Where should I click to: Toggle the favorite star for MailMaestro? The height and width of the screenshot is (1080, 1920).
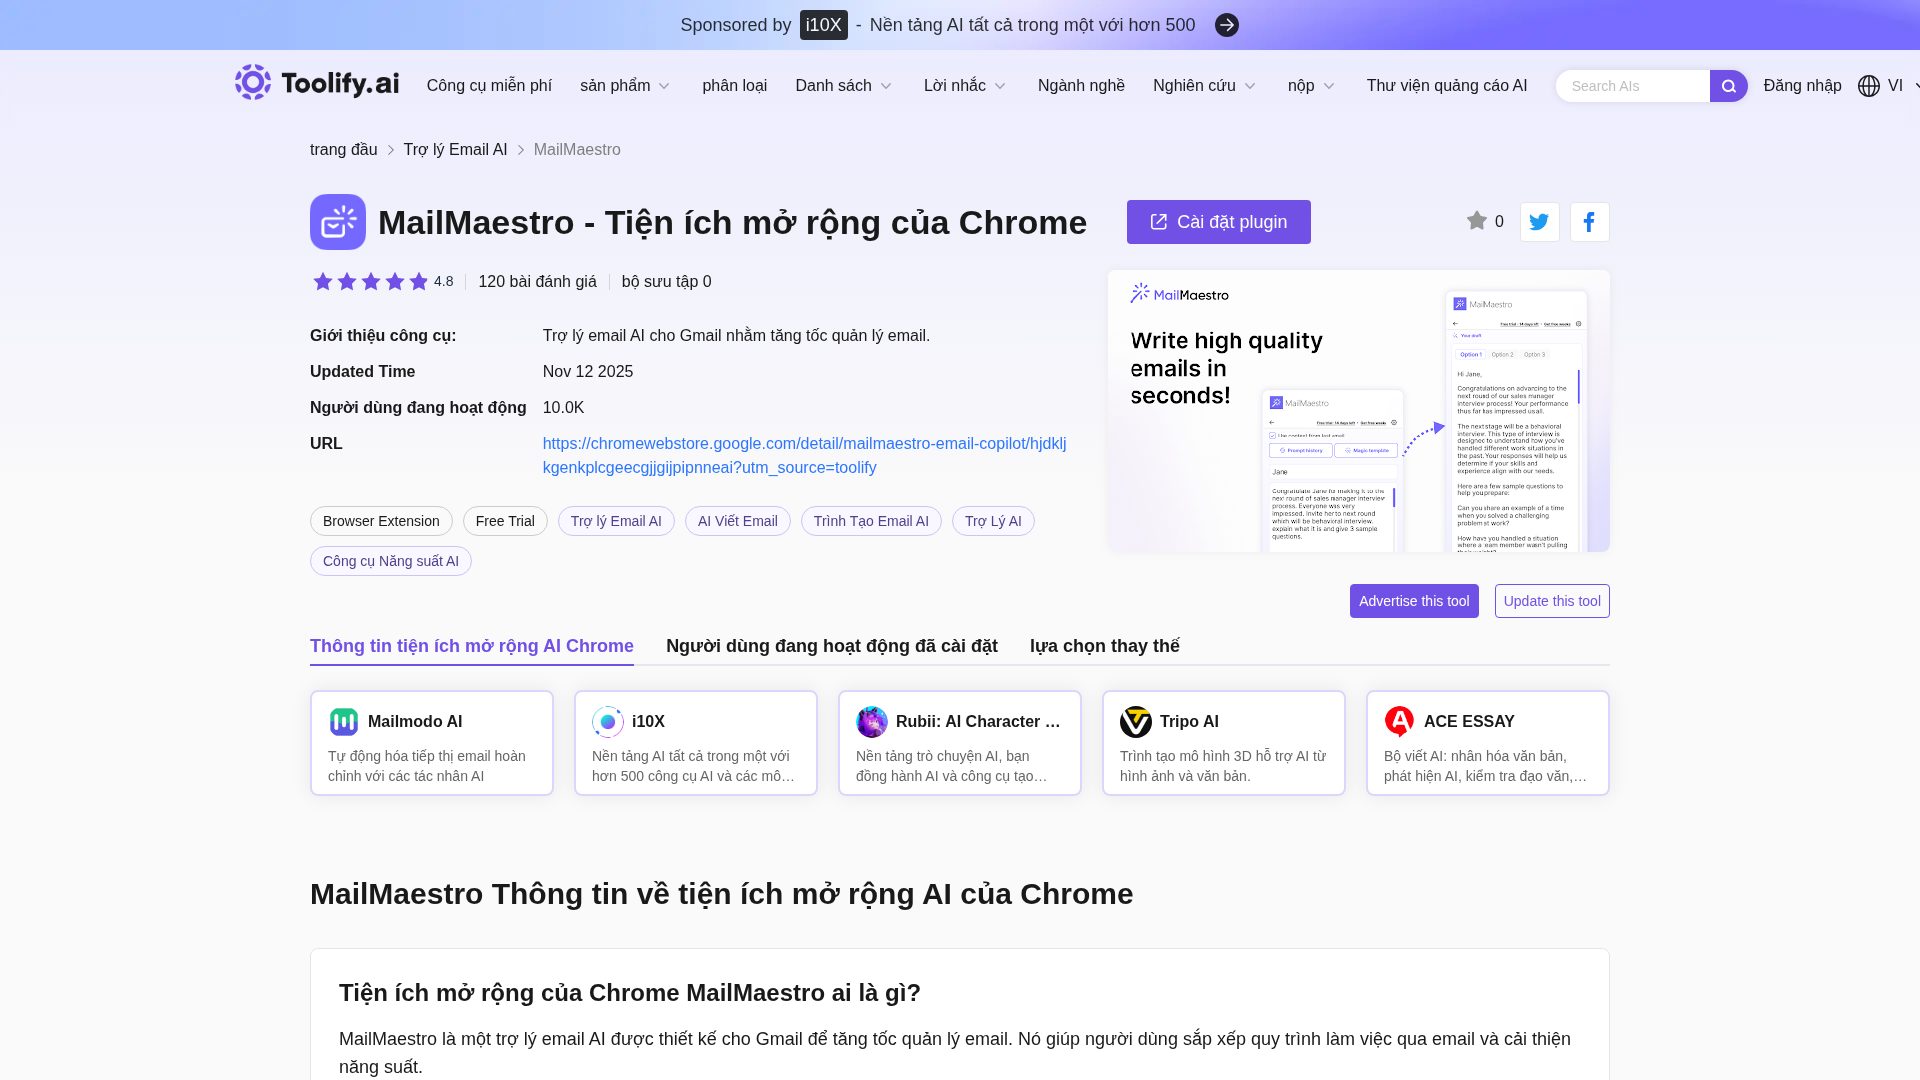1476,221
